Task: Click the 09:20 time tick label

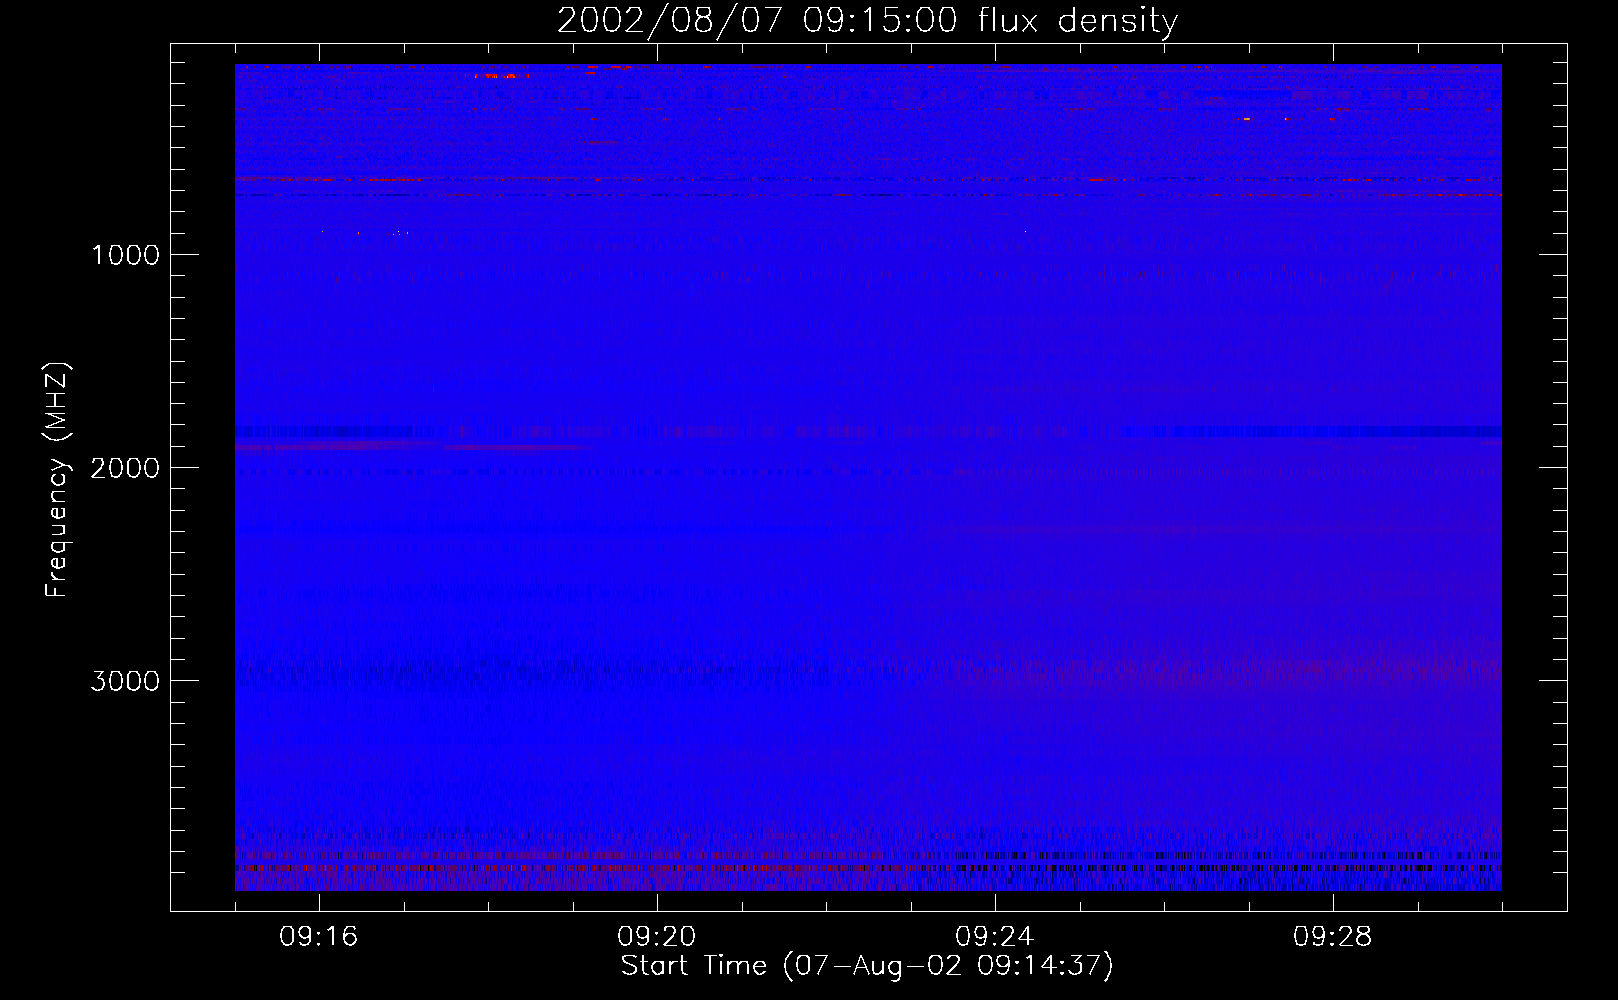Action: pos(657,937)
